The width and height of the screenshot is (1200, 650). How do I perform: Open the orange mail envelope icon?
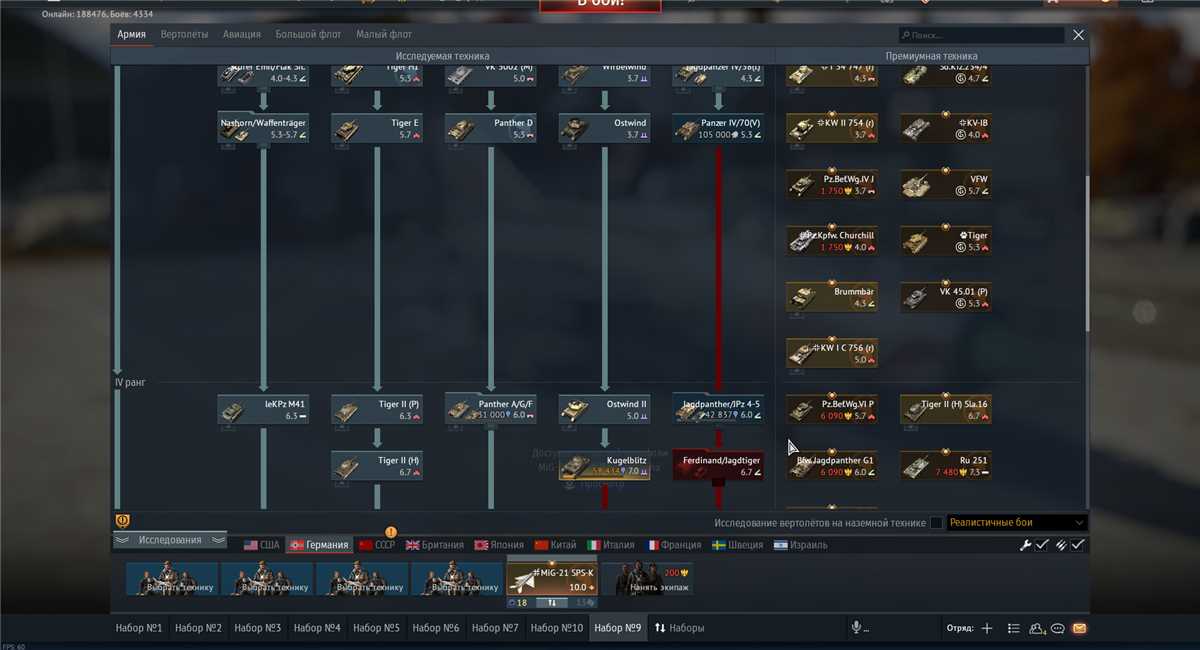pos(1079,628)
